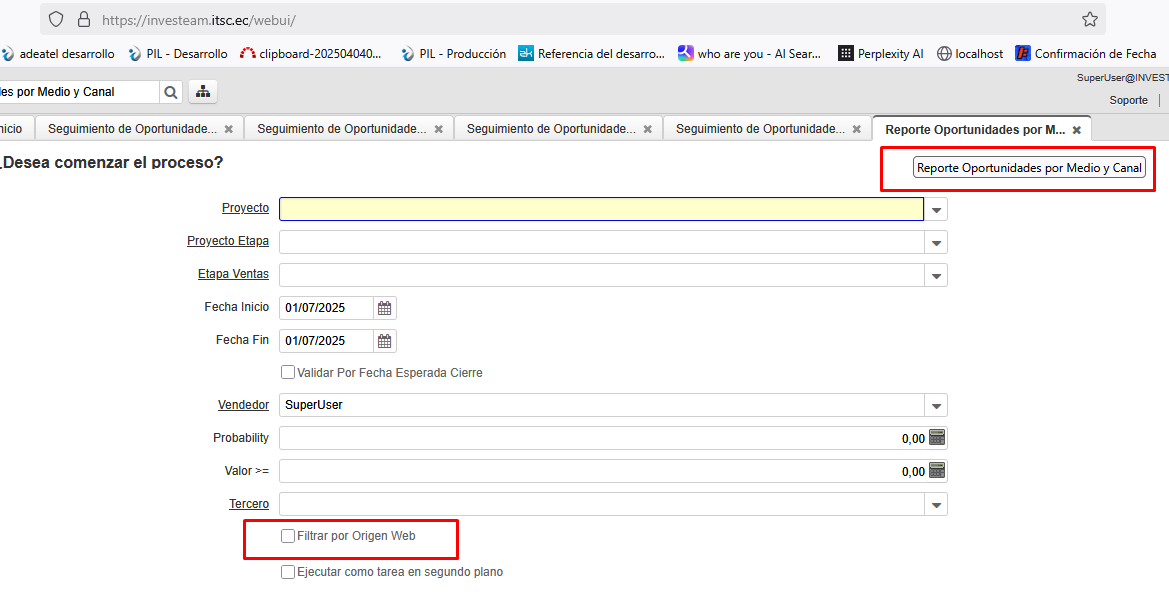Viewport: 1169px width, 596px height.
Task: Click the Reporte Oportunidades por Medio y Canal button
Action: 1029,168
